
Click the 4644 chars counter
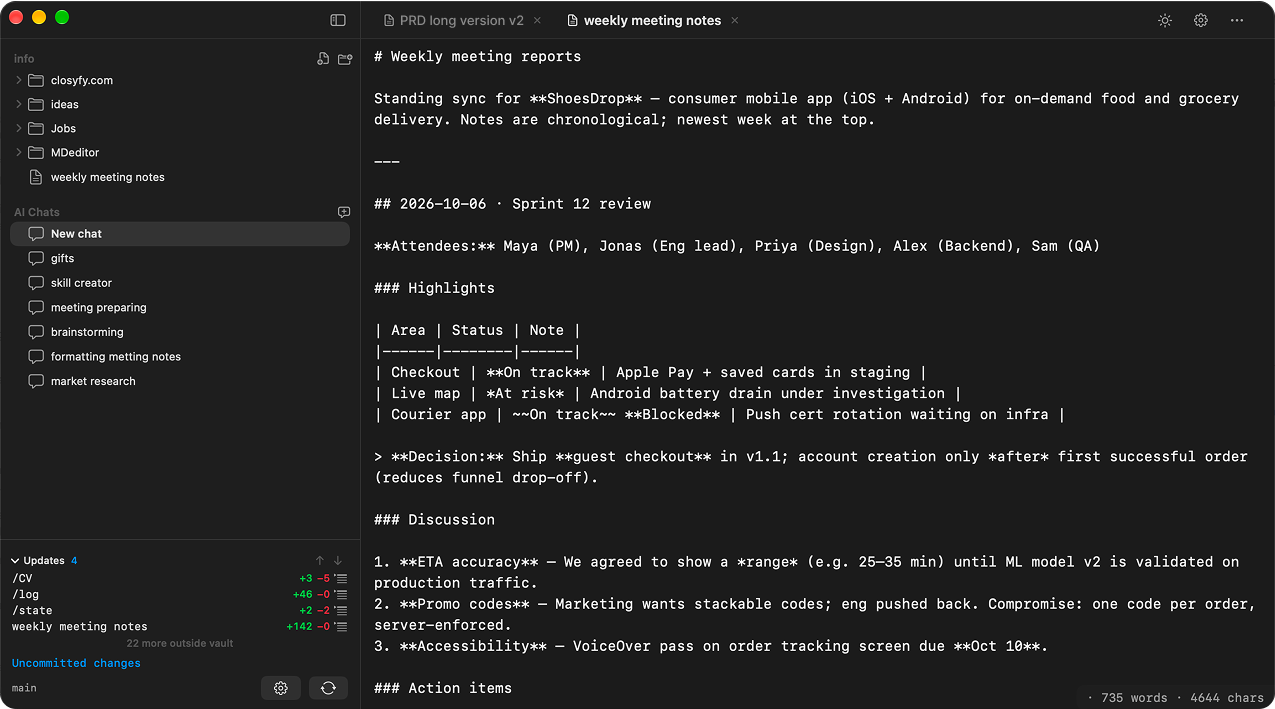tap(1226, 698)
